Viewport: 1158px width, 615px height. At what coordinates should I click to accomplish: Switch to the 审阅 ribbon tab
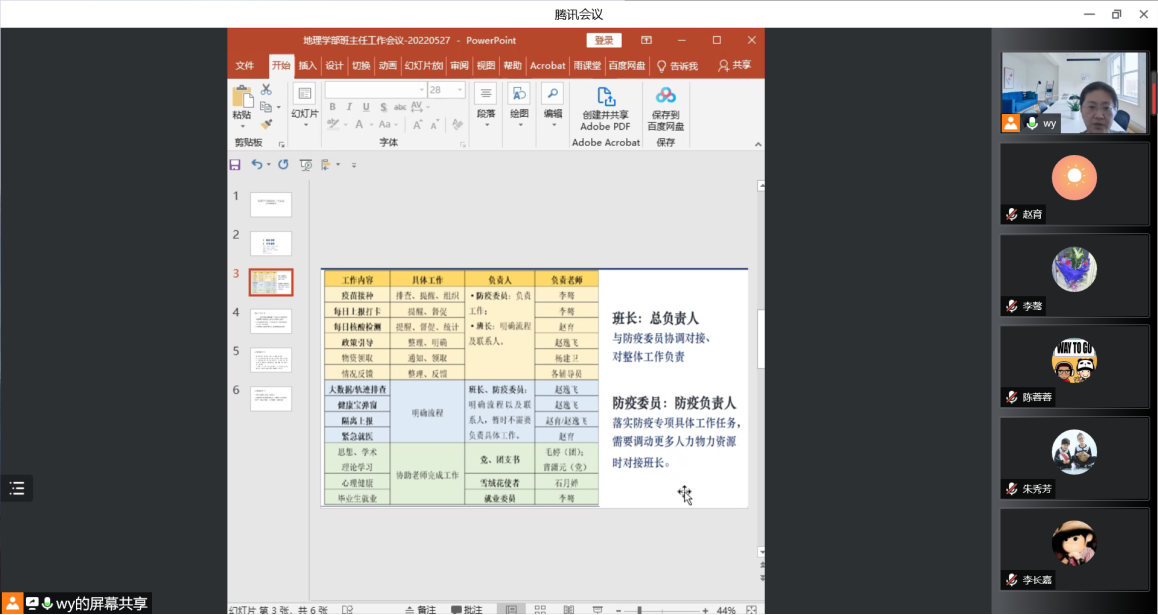pyautogui.click(x=459, y=66)
